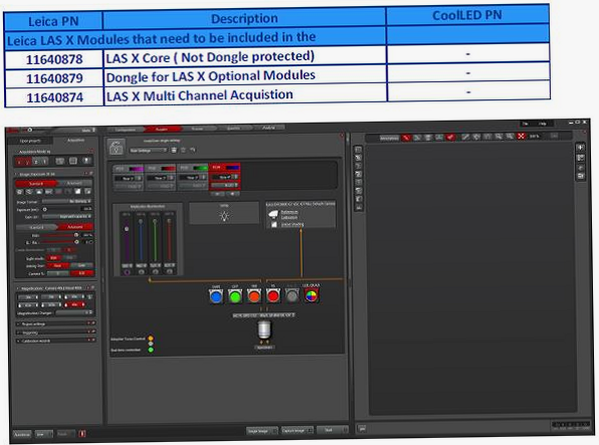Click the top icon of the viewer's right strip
Screen dimensions: 599x445
[x=580, y=147]
